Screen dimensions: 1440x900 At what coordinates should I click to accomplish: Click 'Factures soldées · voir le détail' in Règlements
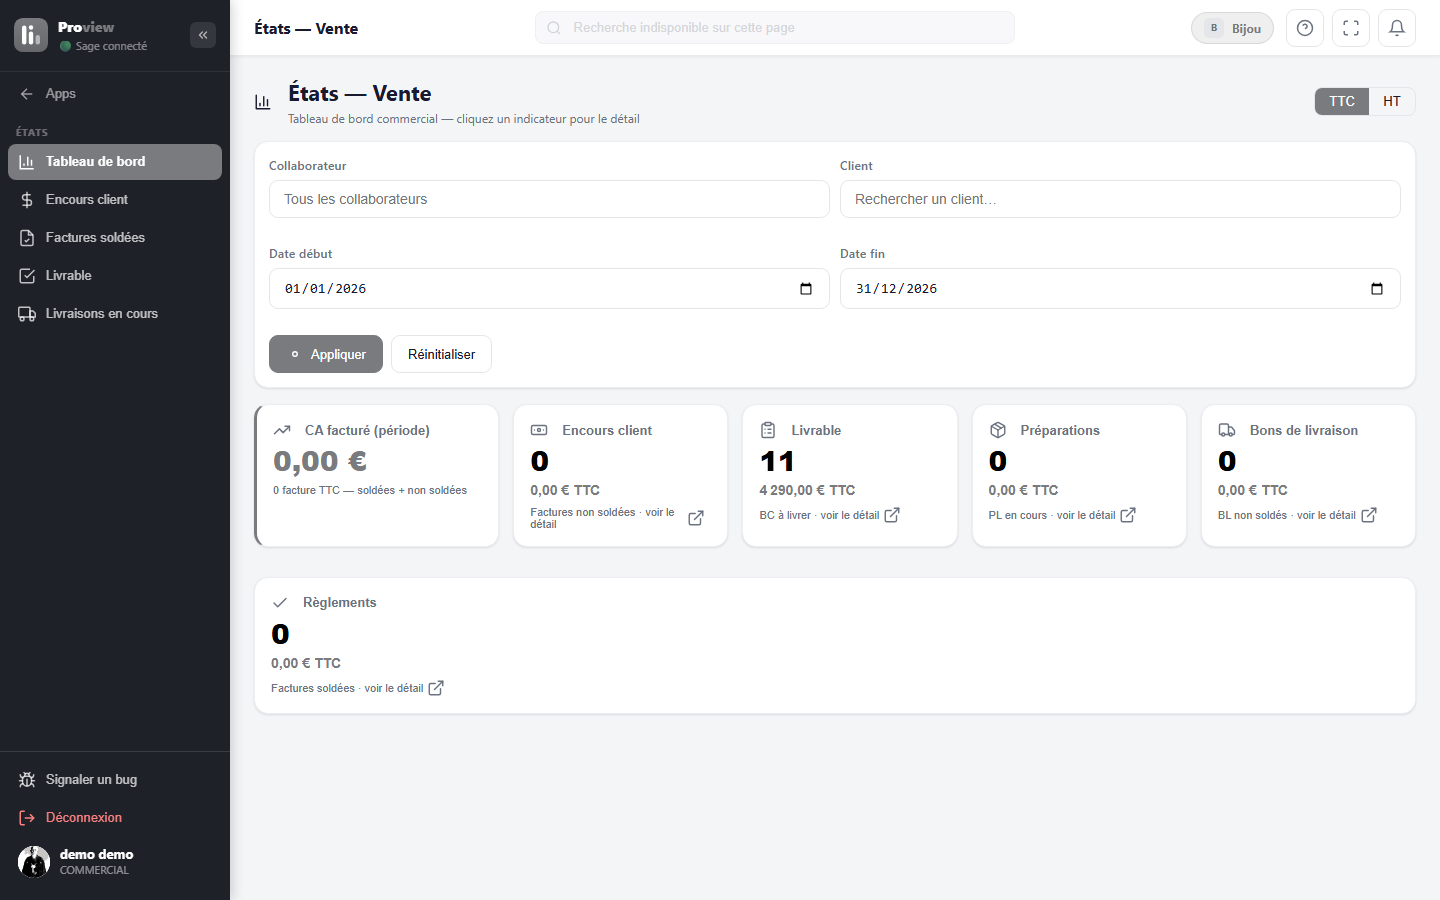coord(347,688)
